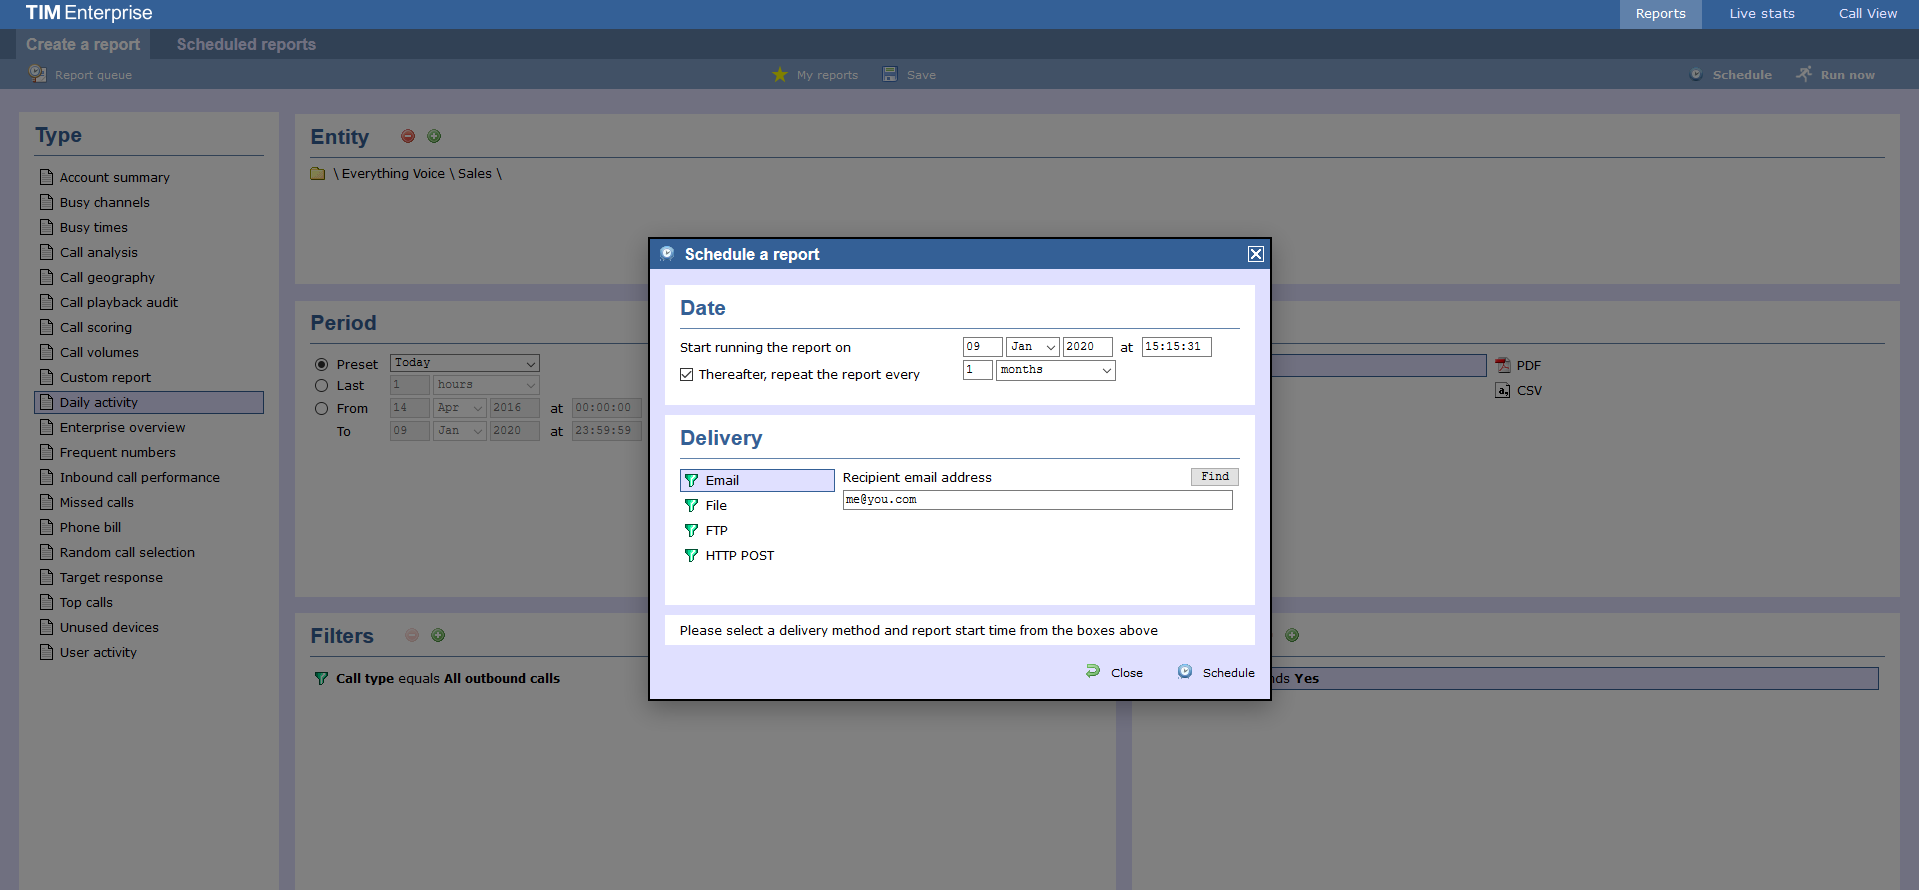Select the Call analysis report type
The height and width of the screenshot is (890, 1919).
[99, 252]
